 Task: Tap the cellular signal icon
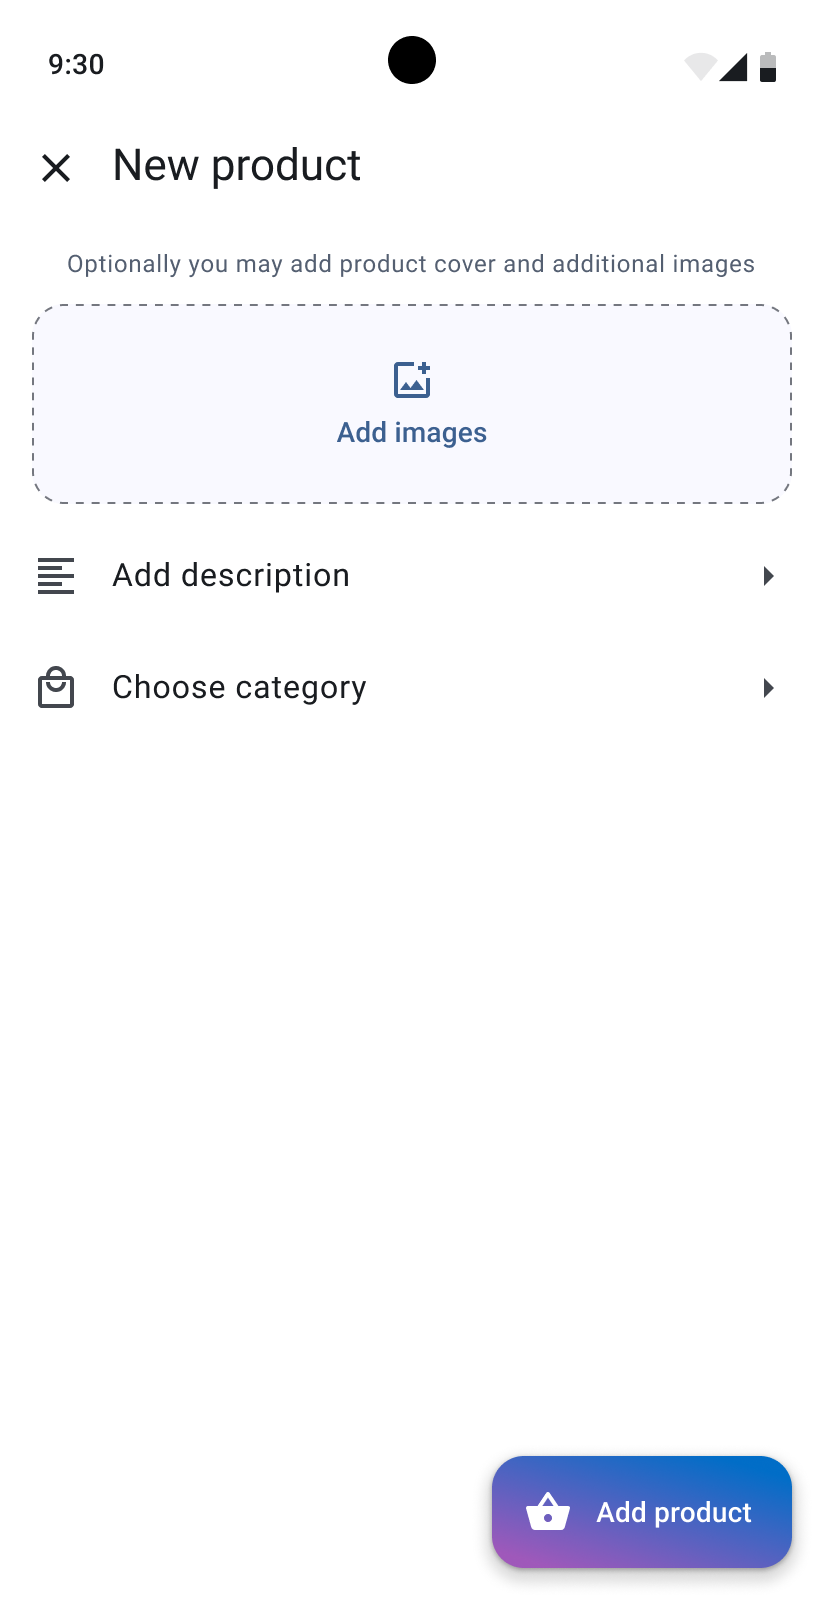point(733,67)
